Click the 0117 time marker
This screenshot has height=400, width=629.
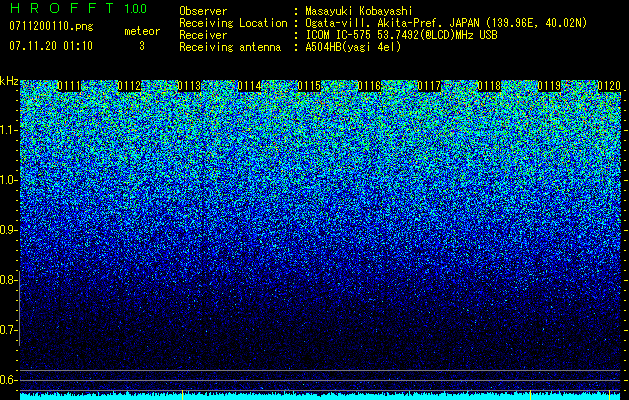pyautogui.click(x=429, y=86)
